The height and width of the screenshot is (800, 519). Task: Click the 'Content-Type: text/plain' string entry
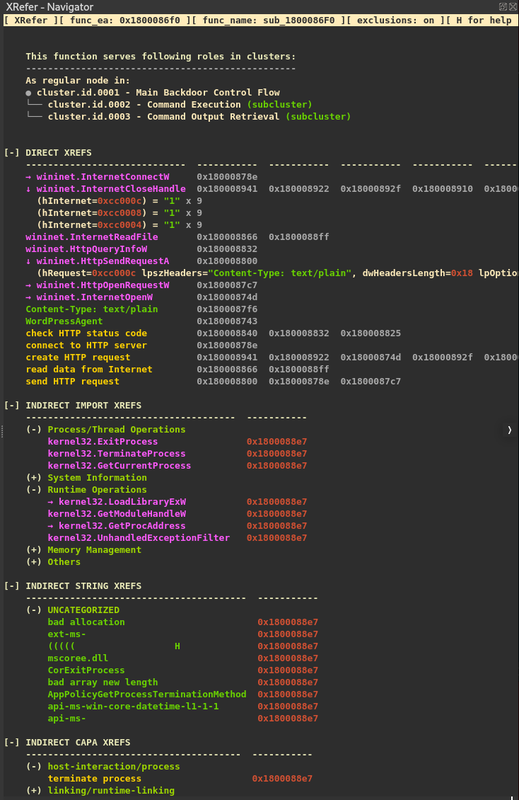(92, 309)
